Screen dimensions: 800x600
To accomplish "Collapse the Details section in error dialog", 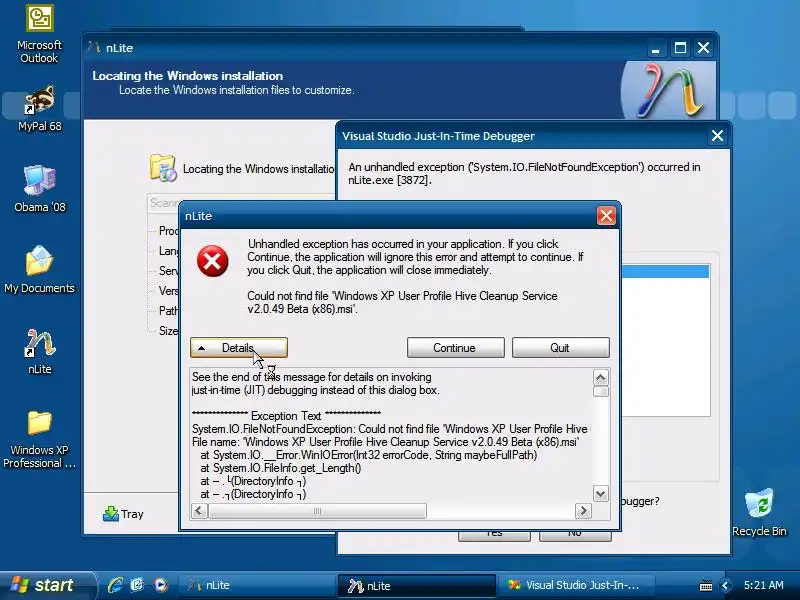I will tap(239, 347).
